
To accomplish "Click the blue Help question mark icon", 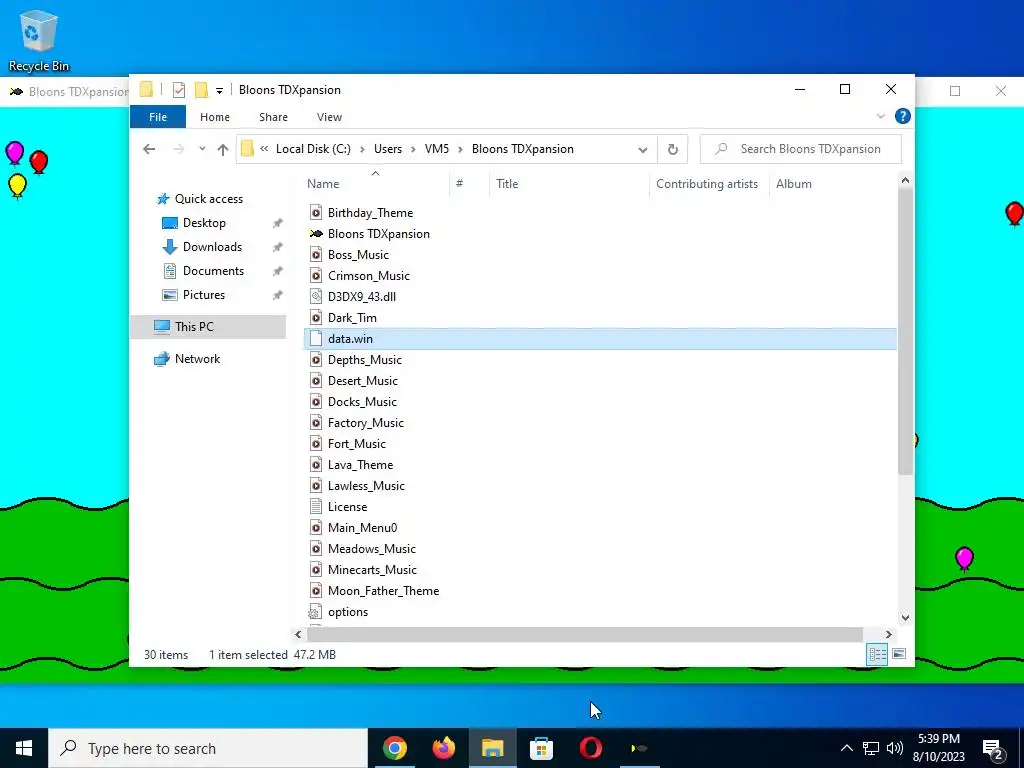I will 903,116.
